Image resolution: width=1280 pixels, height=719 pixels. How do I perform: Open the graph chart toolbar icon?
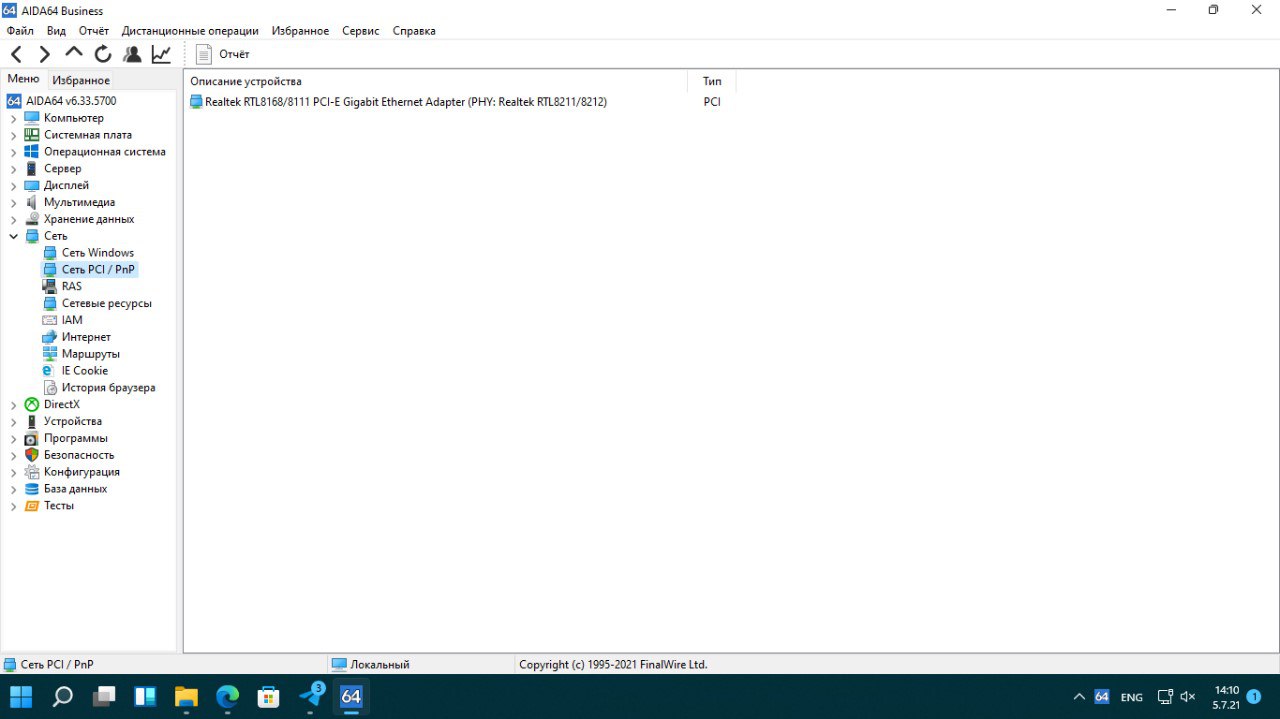161,54
